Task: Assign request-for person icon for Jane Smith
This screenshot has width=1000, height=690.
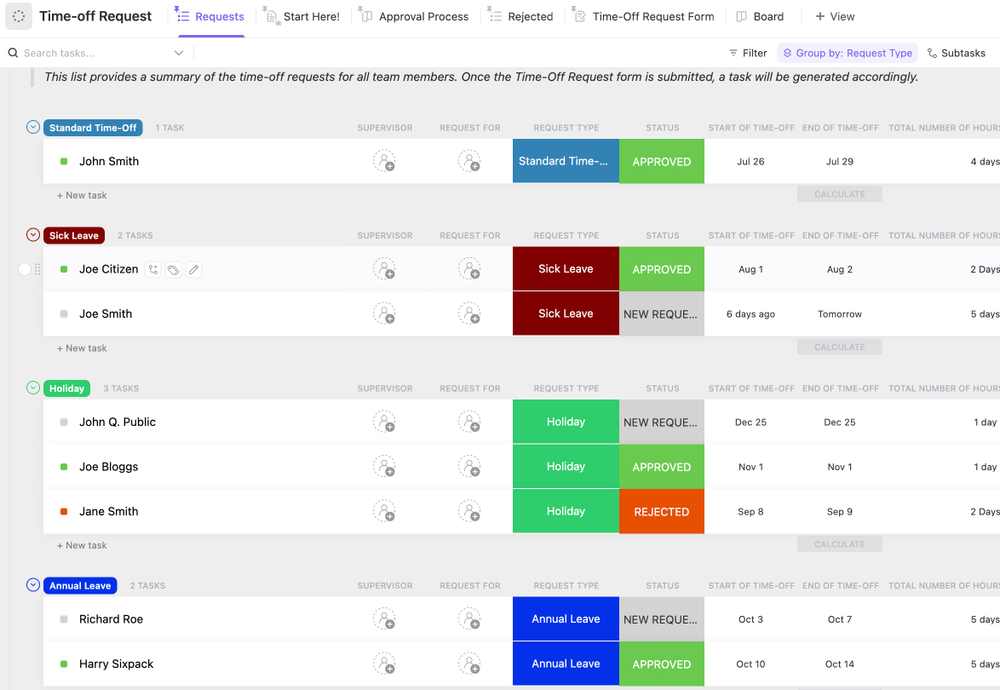Action: (x=469, y=511)
